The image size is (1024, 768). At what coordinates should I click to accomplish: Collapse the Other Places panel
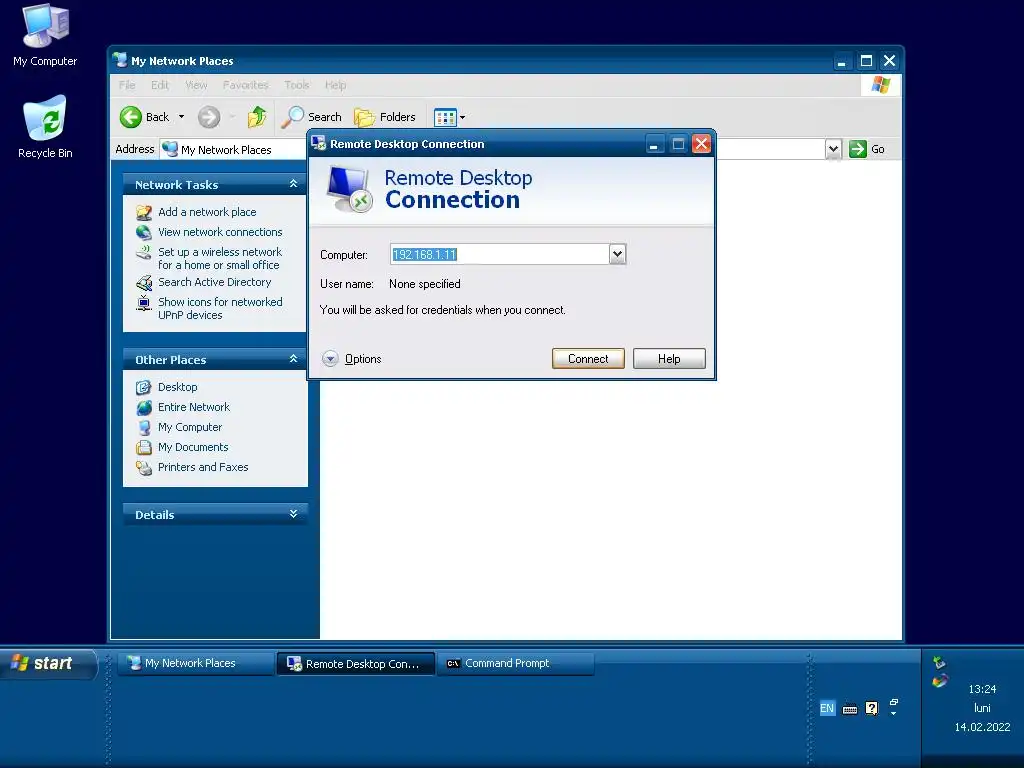[293, 359]
